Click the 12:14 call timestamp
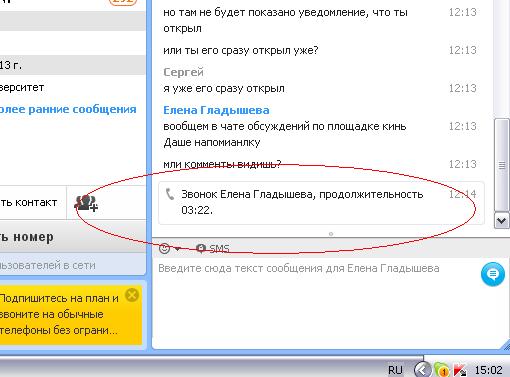This screenshot has width=510, height=377. (463, 194)
